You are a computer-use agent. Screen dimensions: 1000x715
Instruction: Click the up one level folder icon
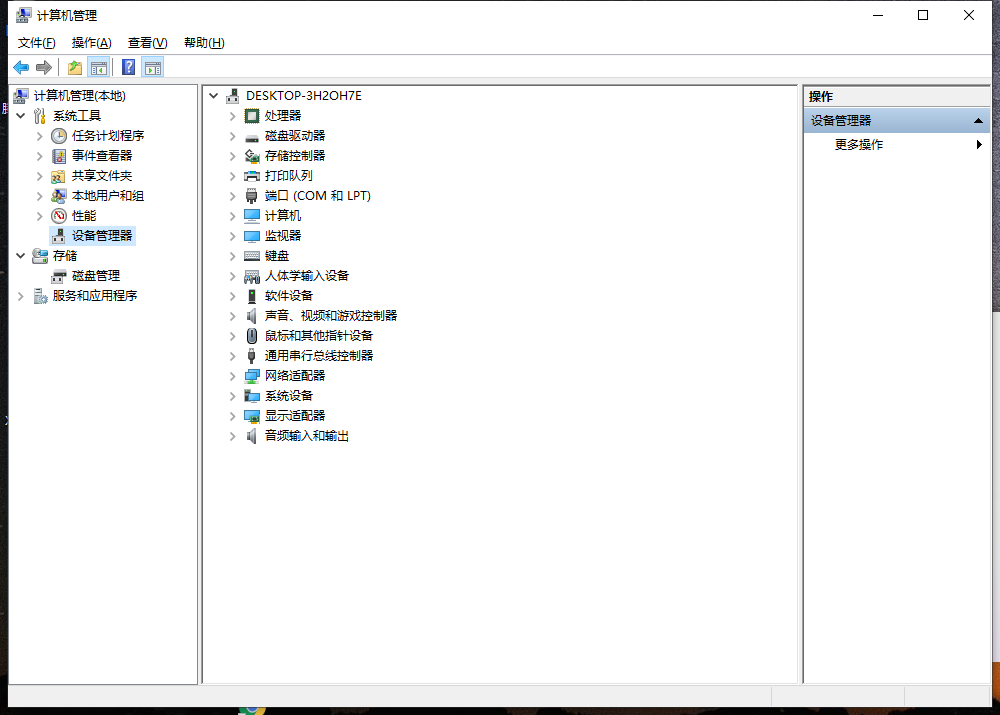(x=74, y=67)
